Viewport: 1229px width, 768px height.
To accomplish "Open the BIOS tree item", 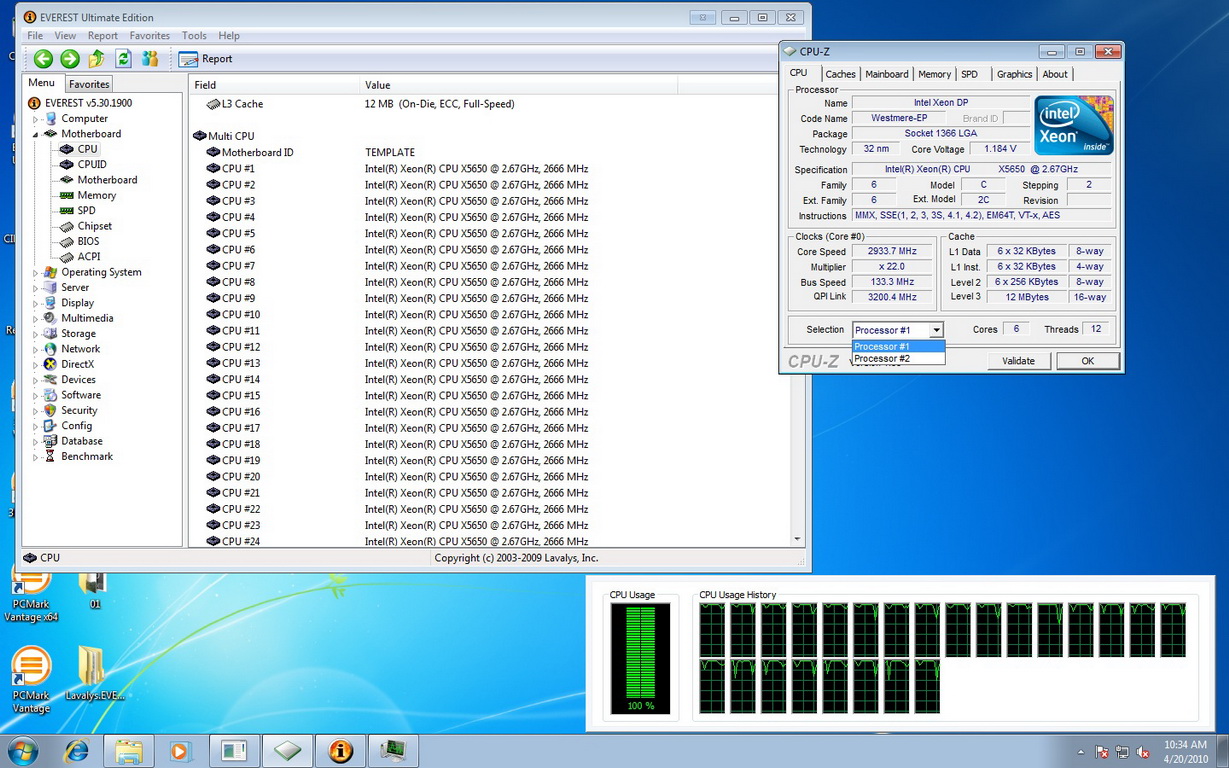I will 88,241.
